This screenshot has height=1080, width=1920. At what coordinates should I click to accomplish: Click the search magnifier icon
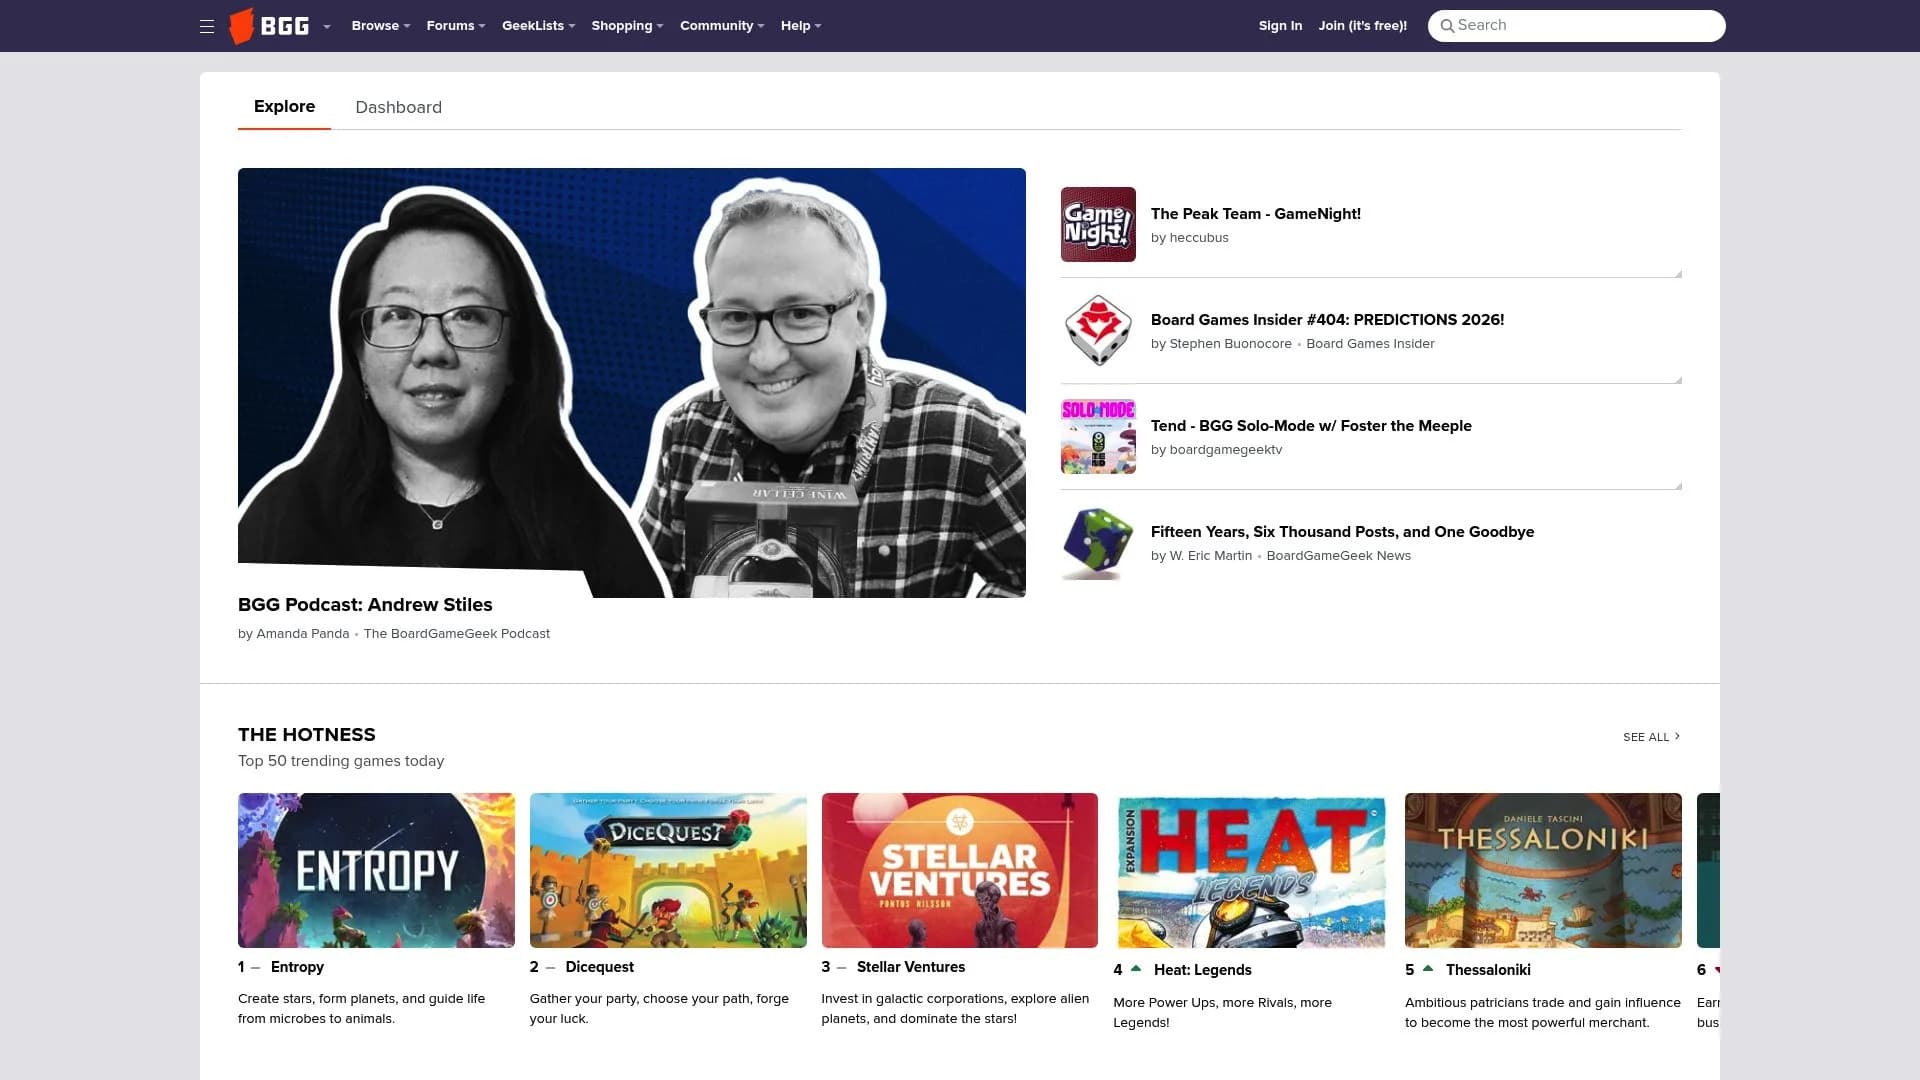point(1447,26)
